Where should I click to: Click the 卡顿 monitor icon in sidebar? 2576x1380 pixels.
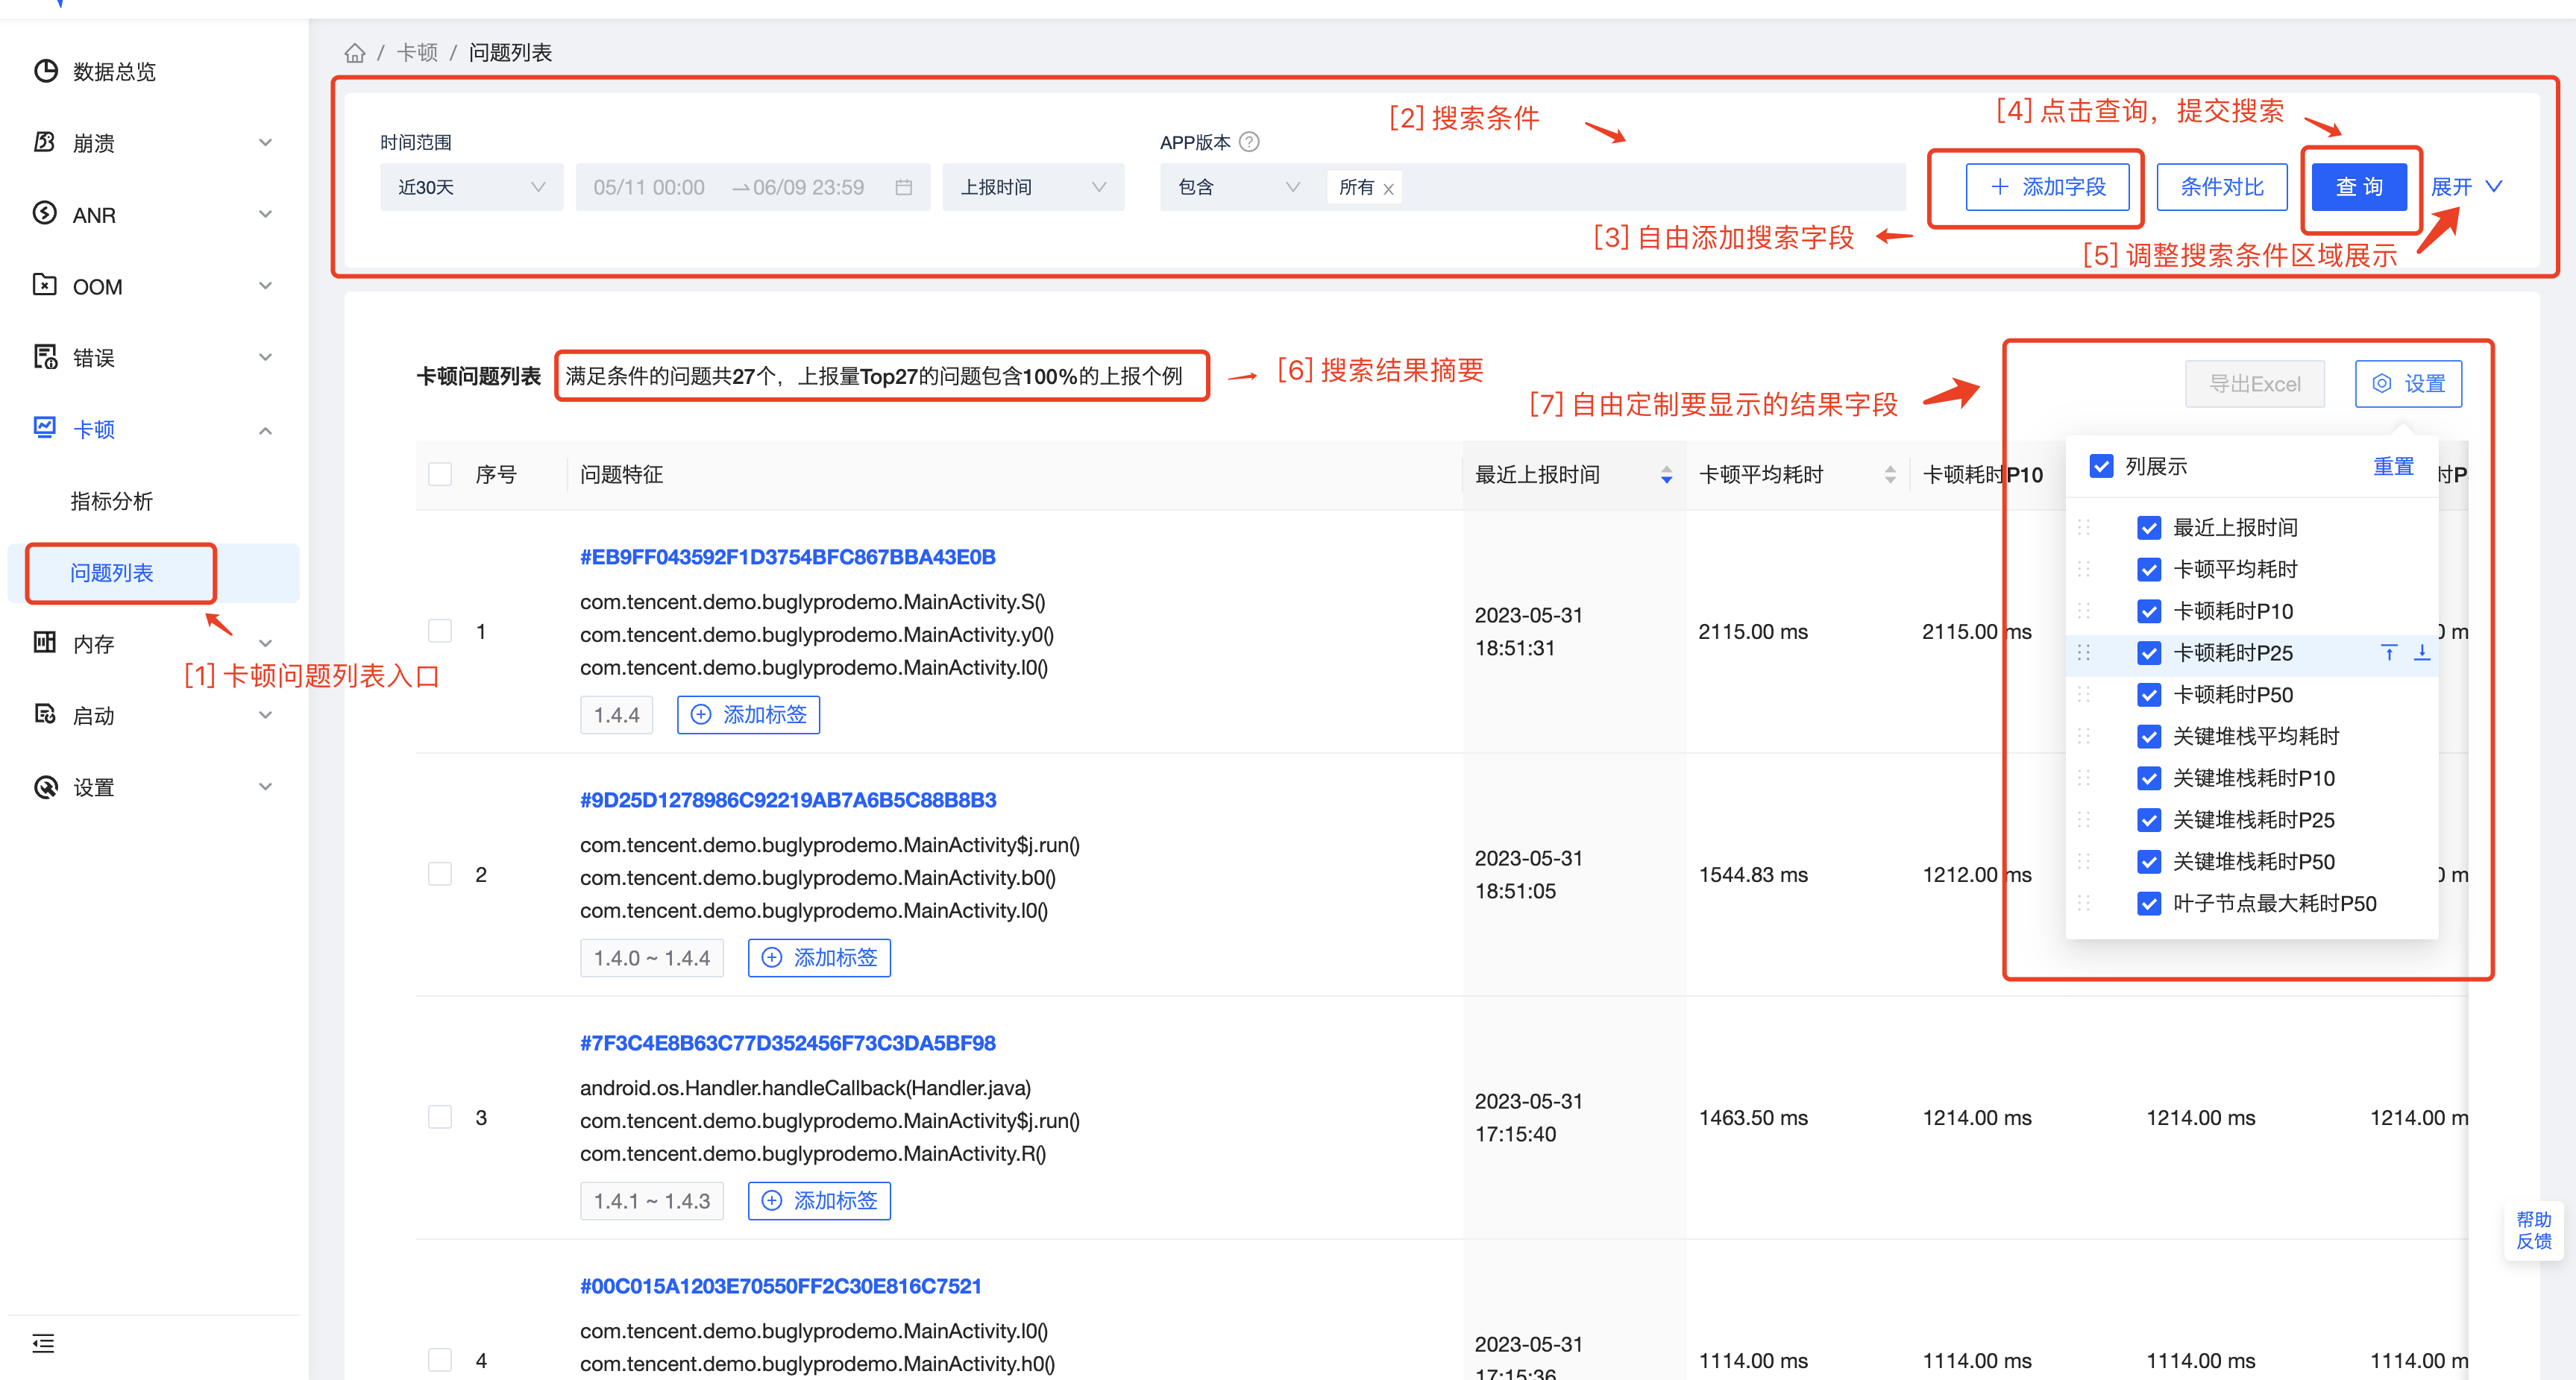tap(45, 428)
